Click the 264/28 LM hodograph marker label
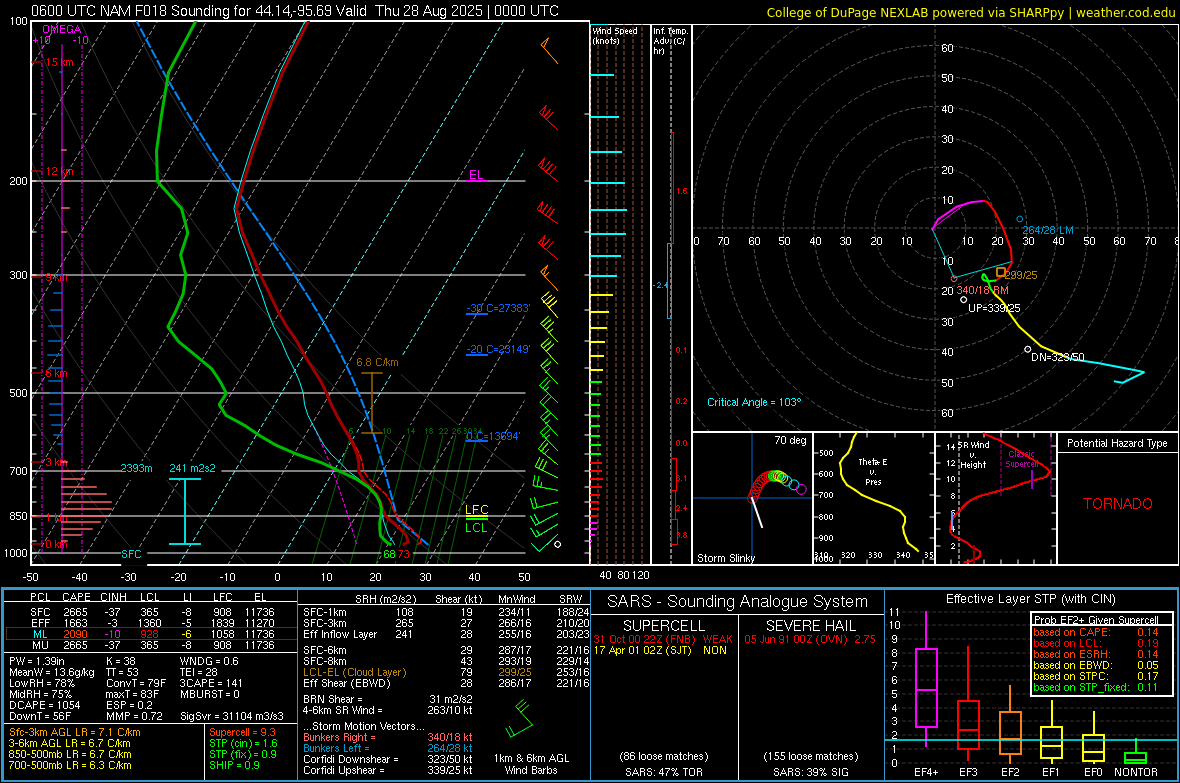Screen dimensions: 1180x783 tap(1048, 230)
